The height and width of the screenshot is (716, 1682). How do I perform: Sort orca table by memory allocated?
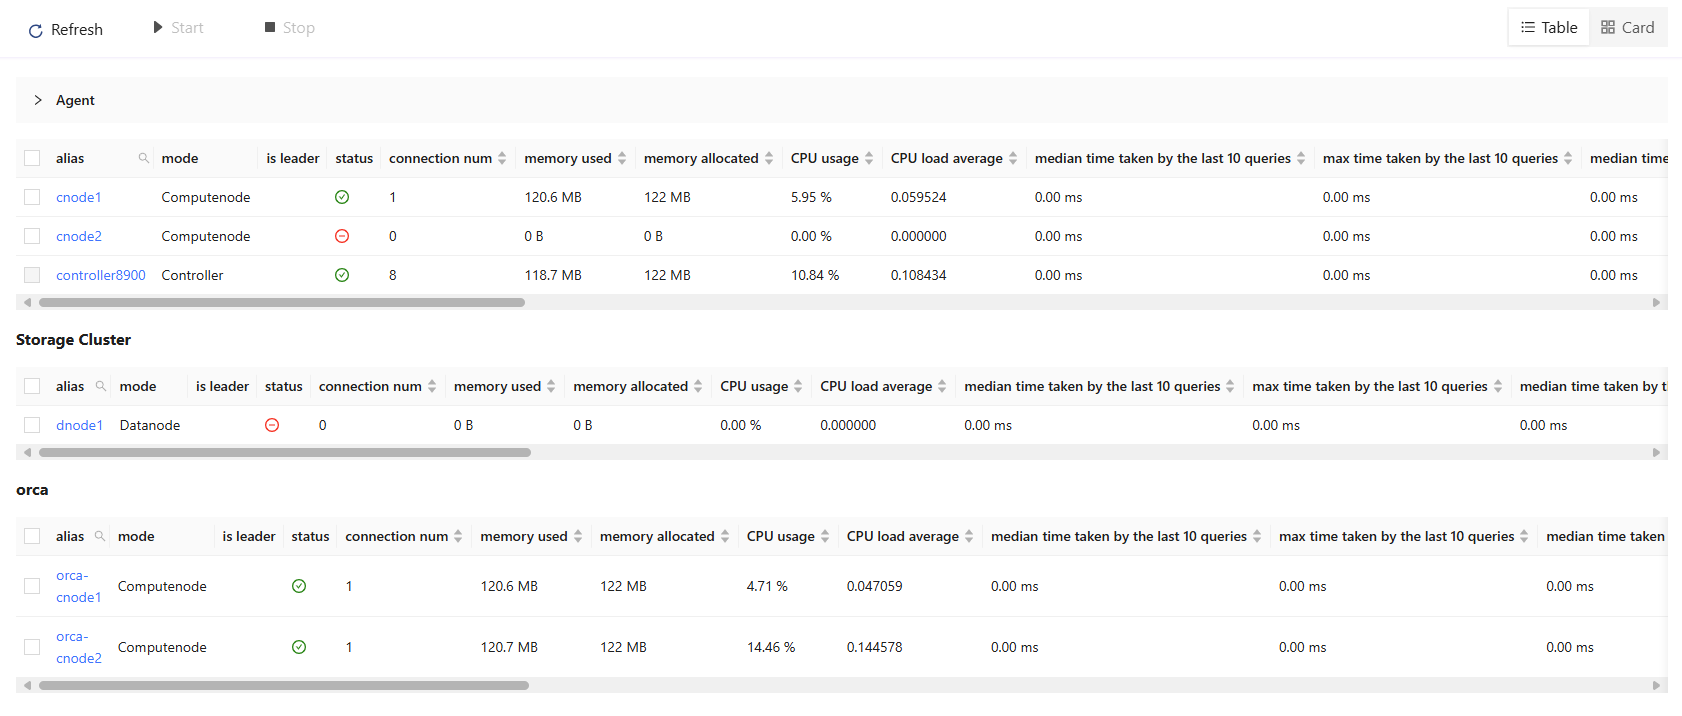[x=725, y=537]
